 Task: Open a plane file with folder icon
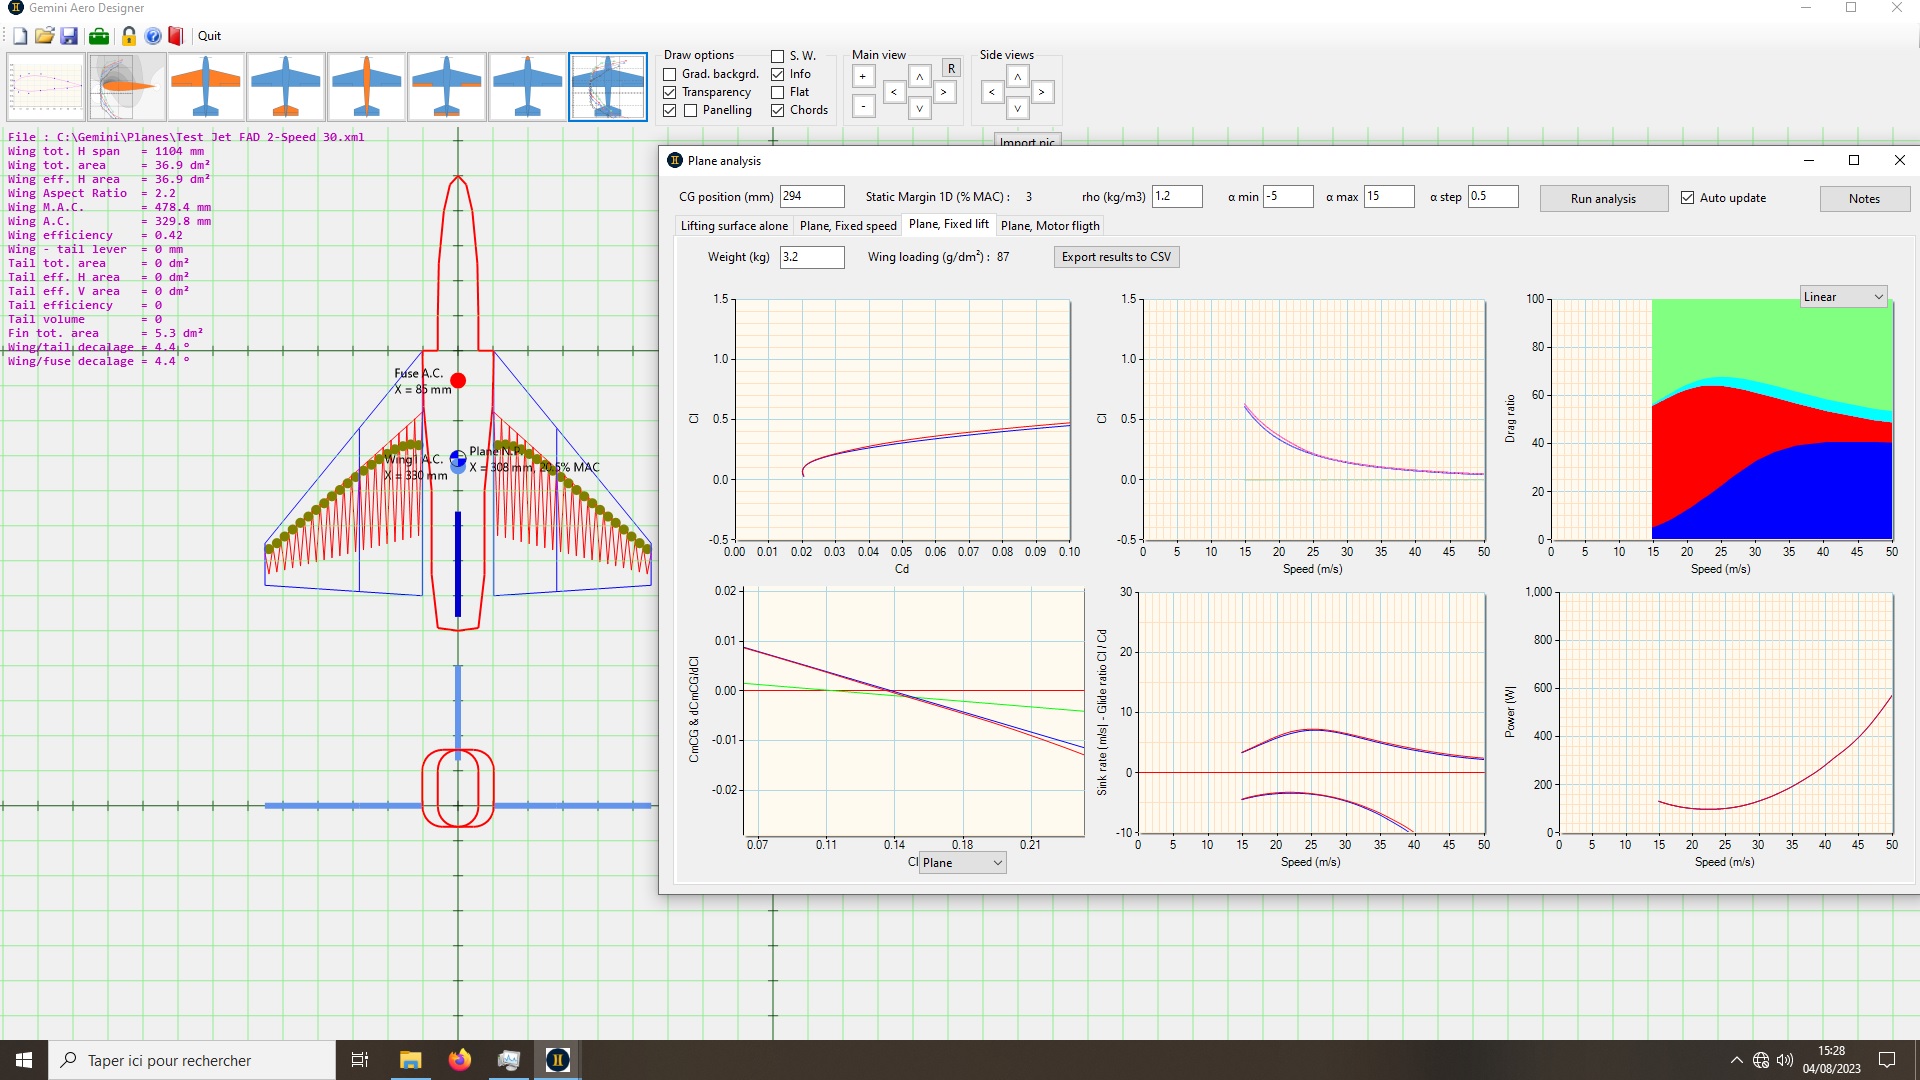click(x=44, y=36)
